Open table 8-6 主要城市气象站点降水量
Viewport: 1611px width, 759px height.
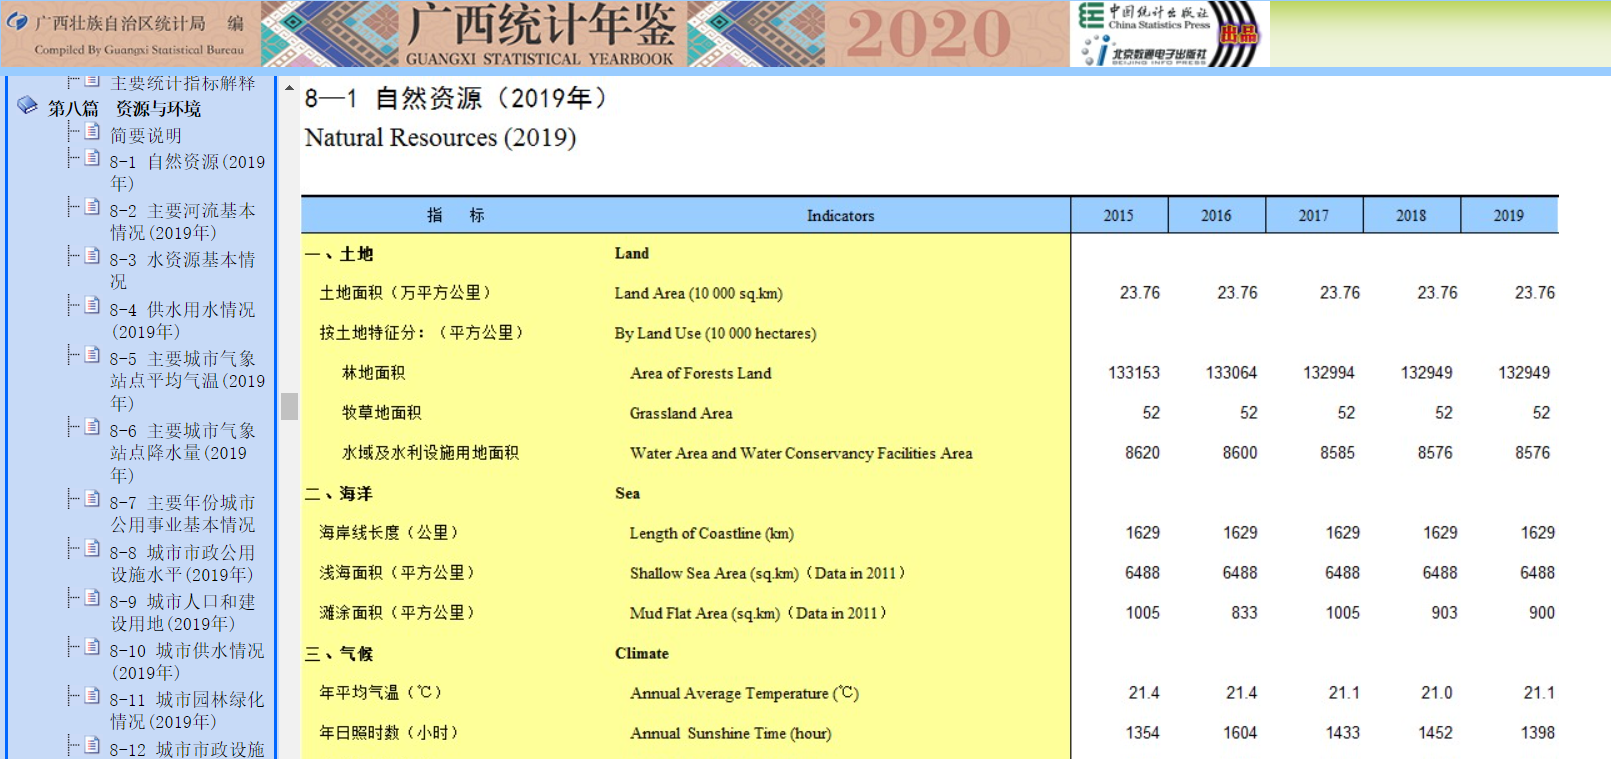tap(182, 452)
